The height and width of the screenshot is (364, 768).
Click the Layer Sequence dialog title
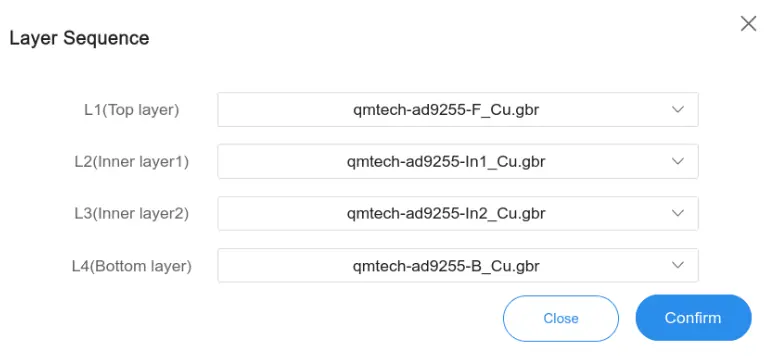point(79,38)
